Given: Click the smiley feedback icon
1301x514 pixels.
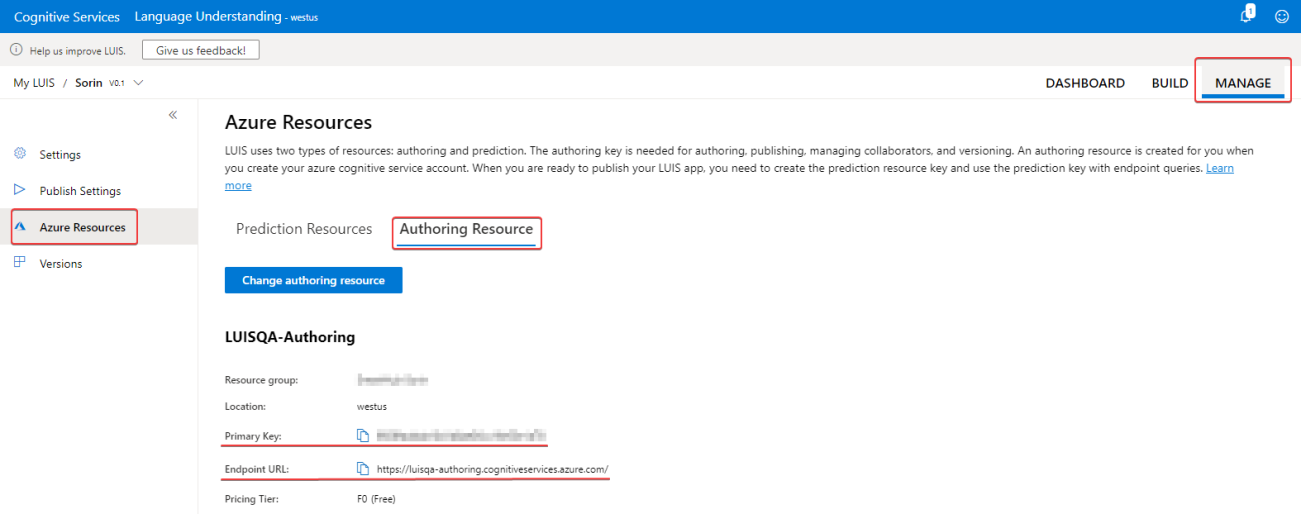Looking at the screenshot, I should (x=1281, y=16).
